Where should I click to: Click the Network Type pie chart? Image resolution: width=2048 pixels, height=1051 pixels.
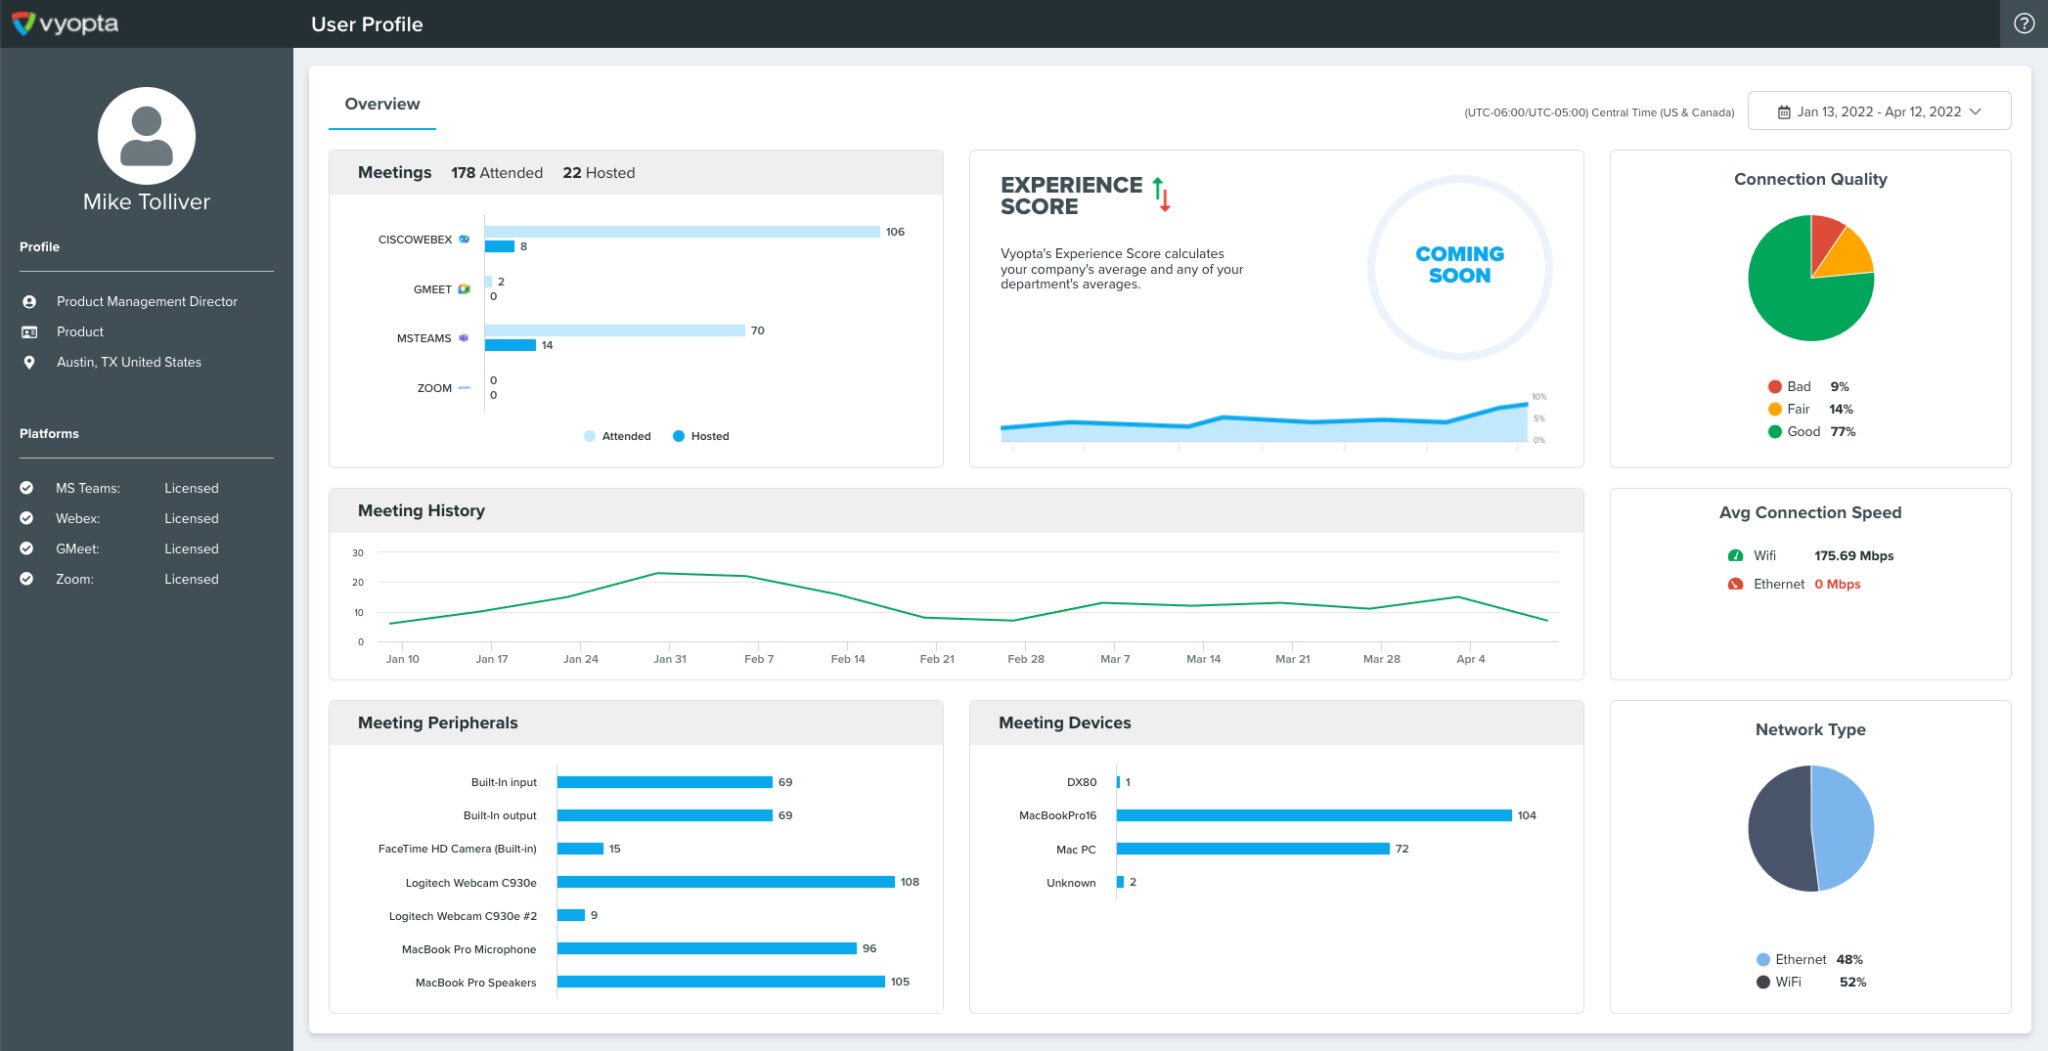point(1811,828)
